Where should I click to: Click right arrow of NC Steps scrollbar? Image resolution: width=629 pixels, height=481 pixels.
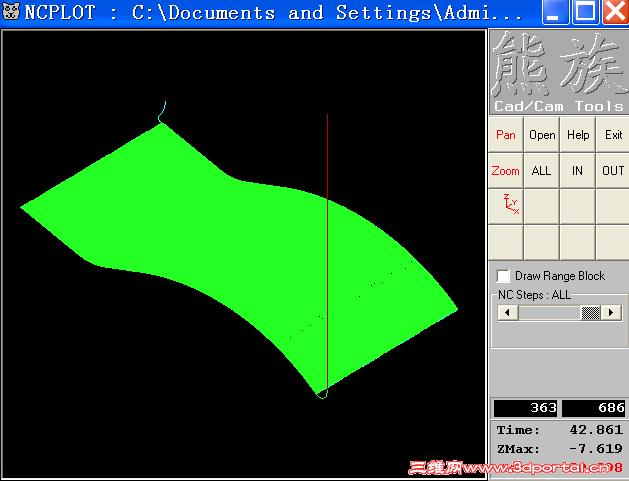point(611,313)
